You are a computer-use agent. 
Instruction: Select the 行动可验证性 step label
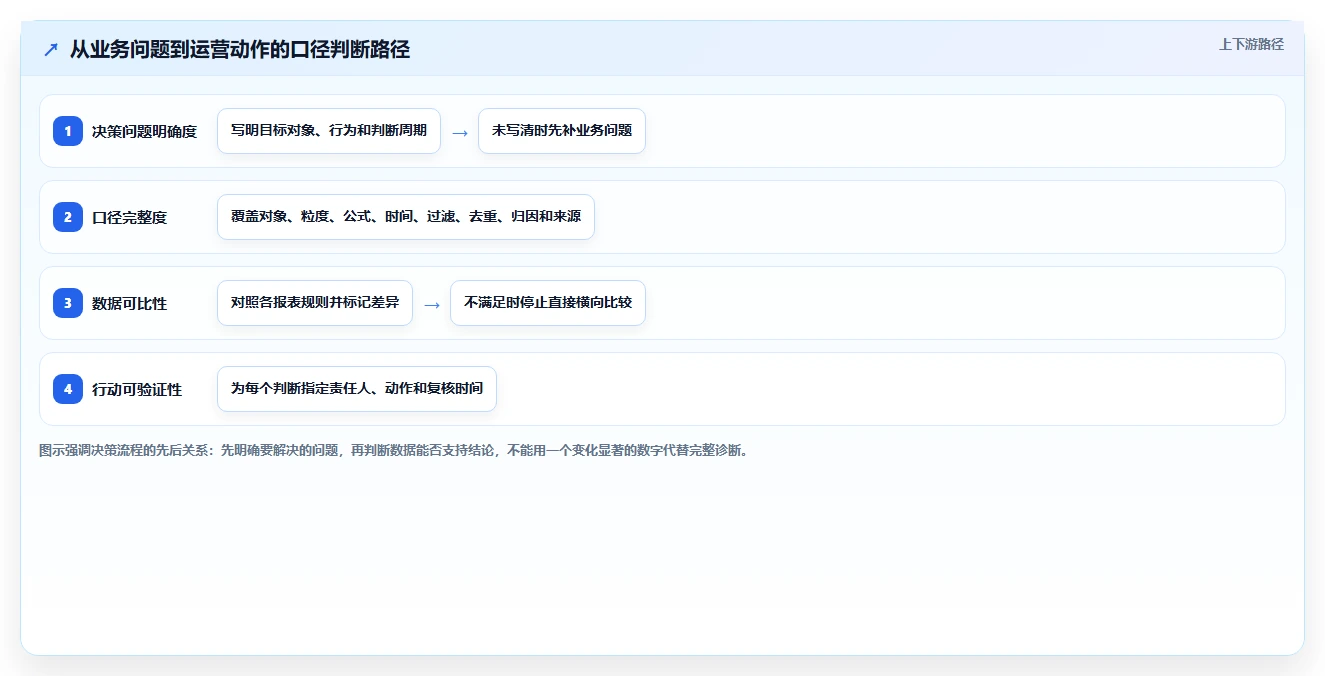(x=137, y=389)
